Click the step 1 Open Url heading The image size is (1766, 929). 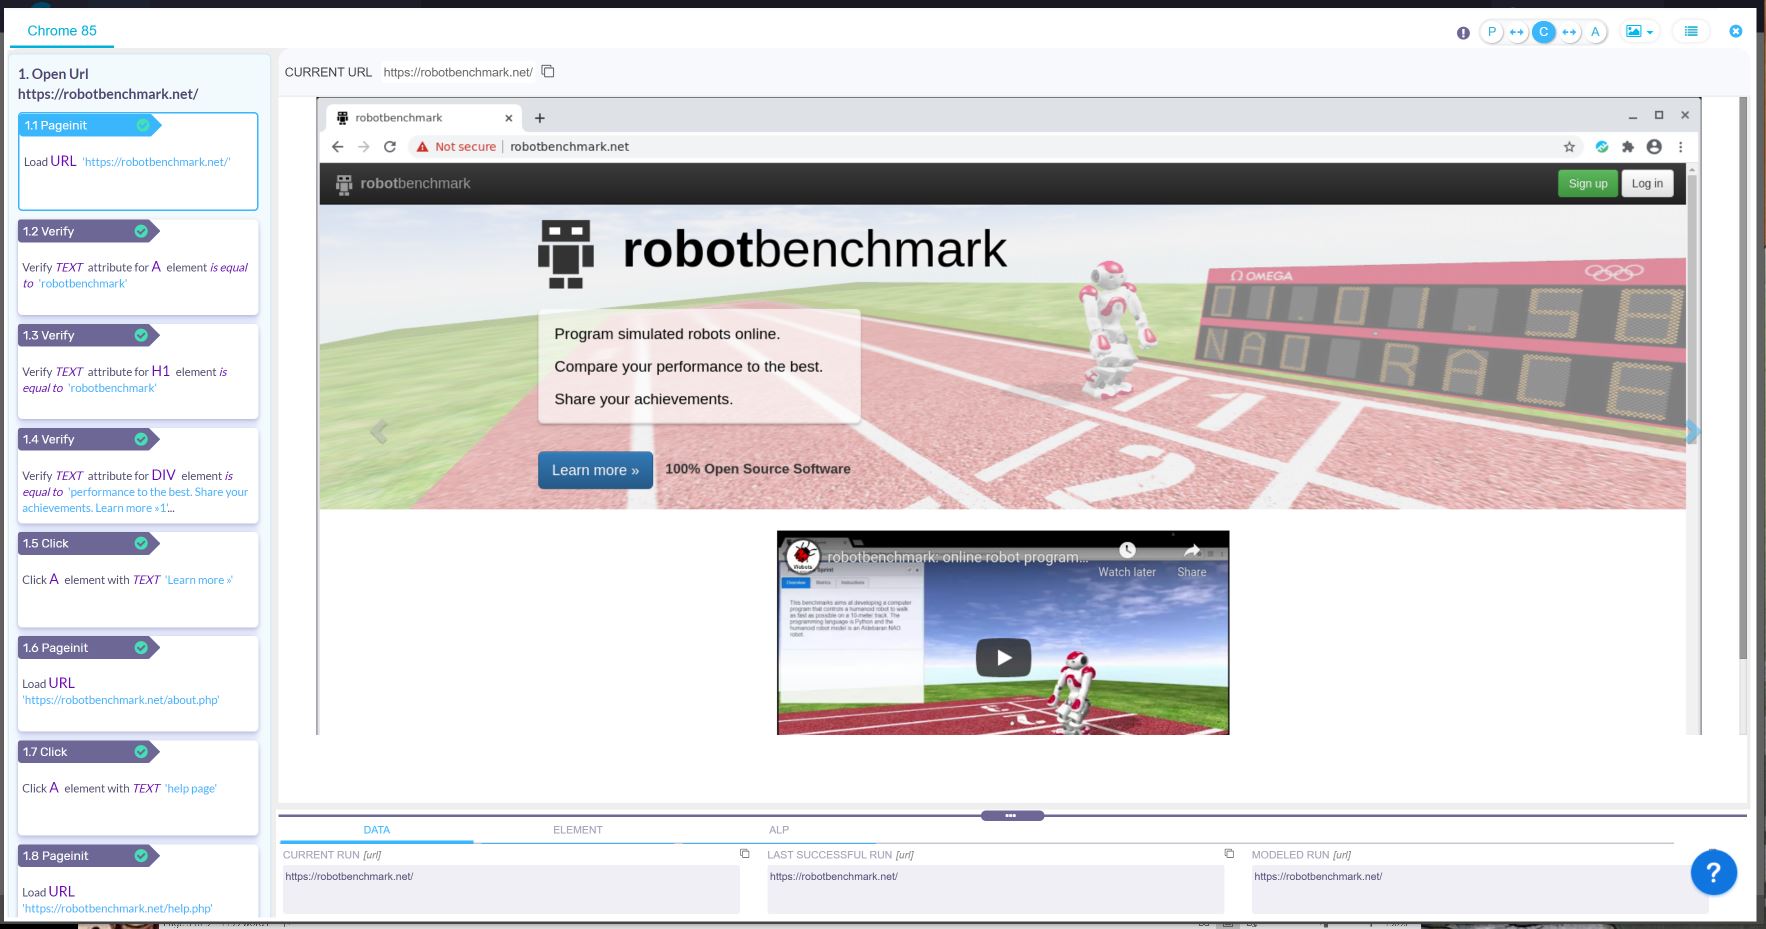pos(108,84)
